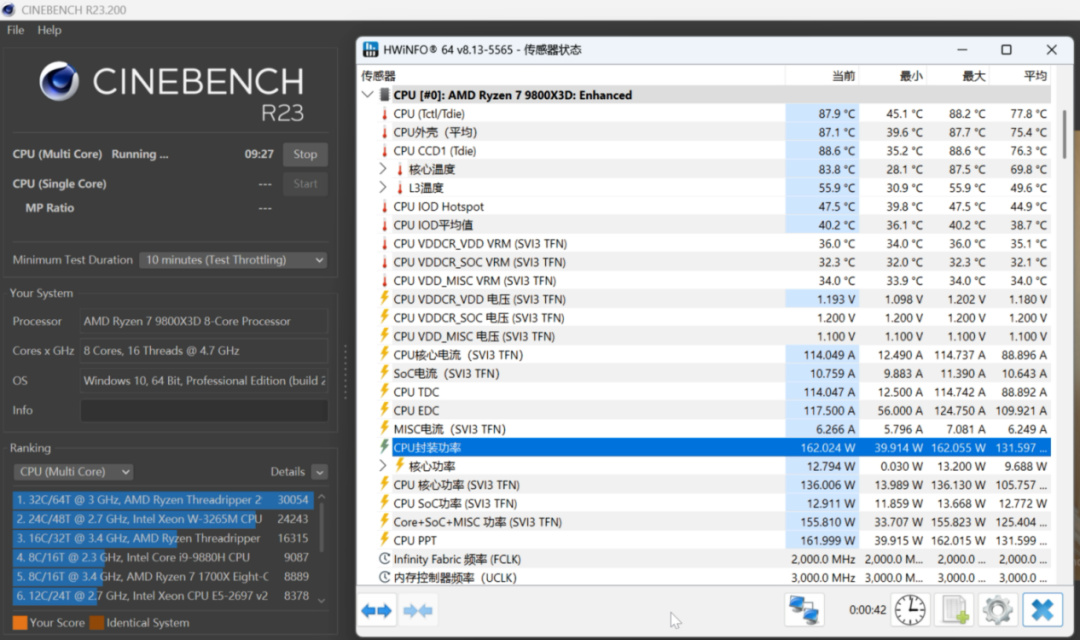Screen dimensions: 1080x640
Task: Select ranking entry 5 AMD Ryzen 7 1700X
Action: tap(163, 577)
